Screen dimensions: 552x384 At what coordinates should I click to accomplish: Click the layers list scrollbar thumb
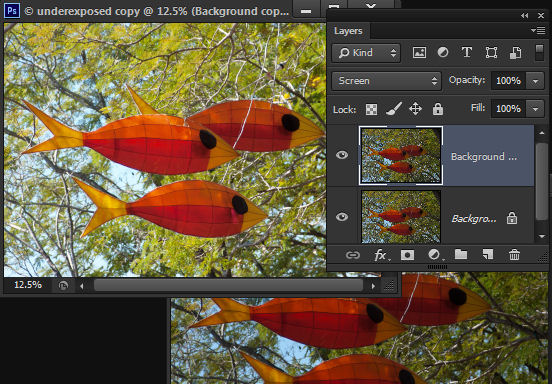click(x=542, y=181)
